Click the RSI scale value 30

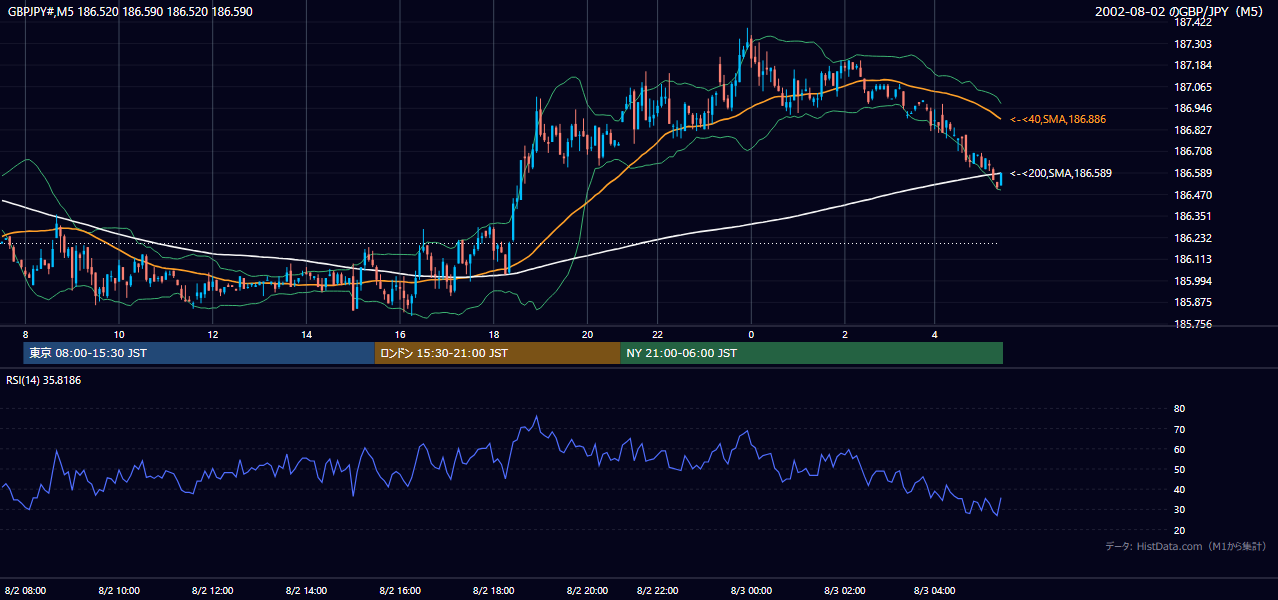(1179, 510)
